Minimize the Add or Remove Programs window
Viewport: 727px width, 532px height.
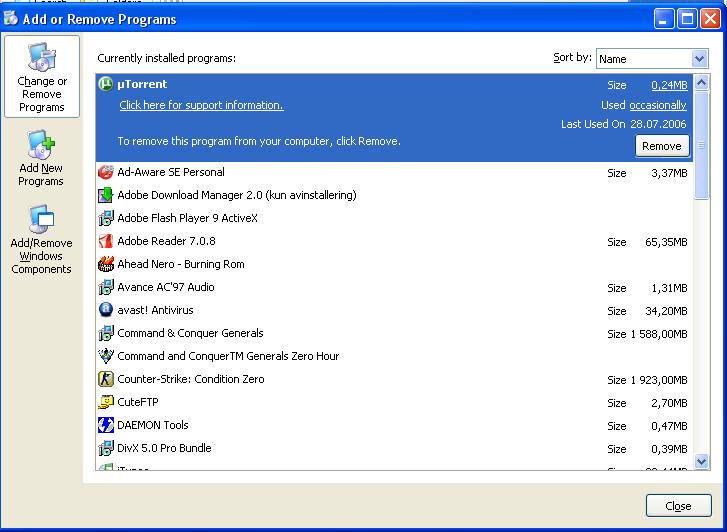664,19
